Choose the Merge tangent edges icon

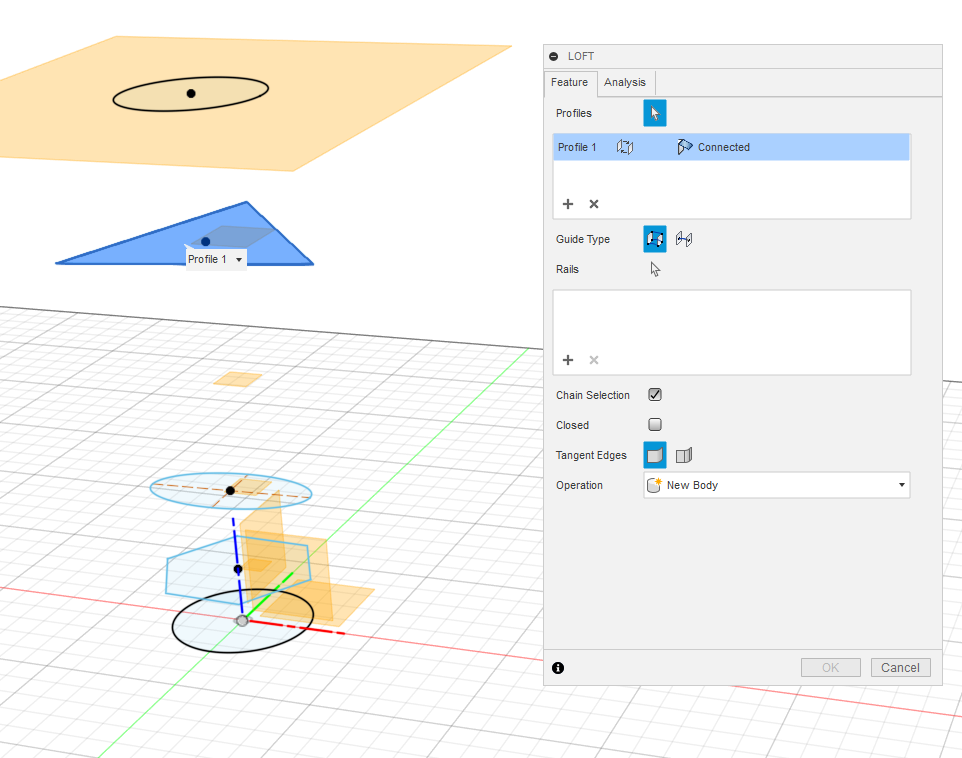click(654, 455)
